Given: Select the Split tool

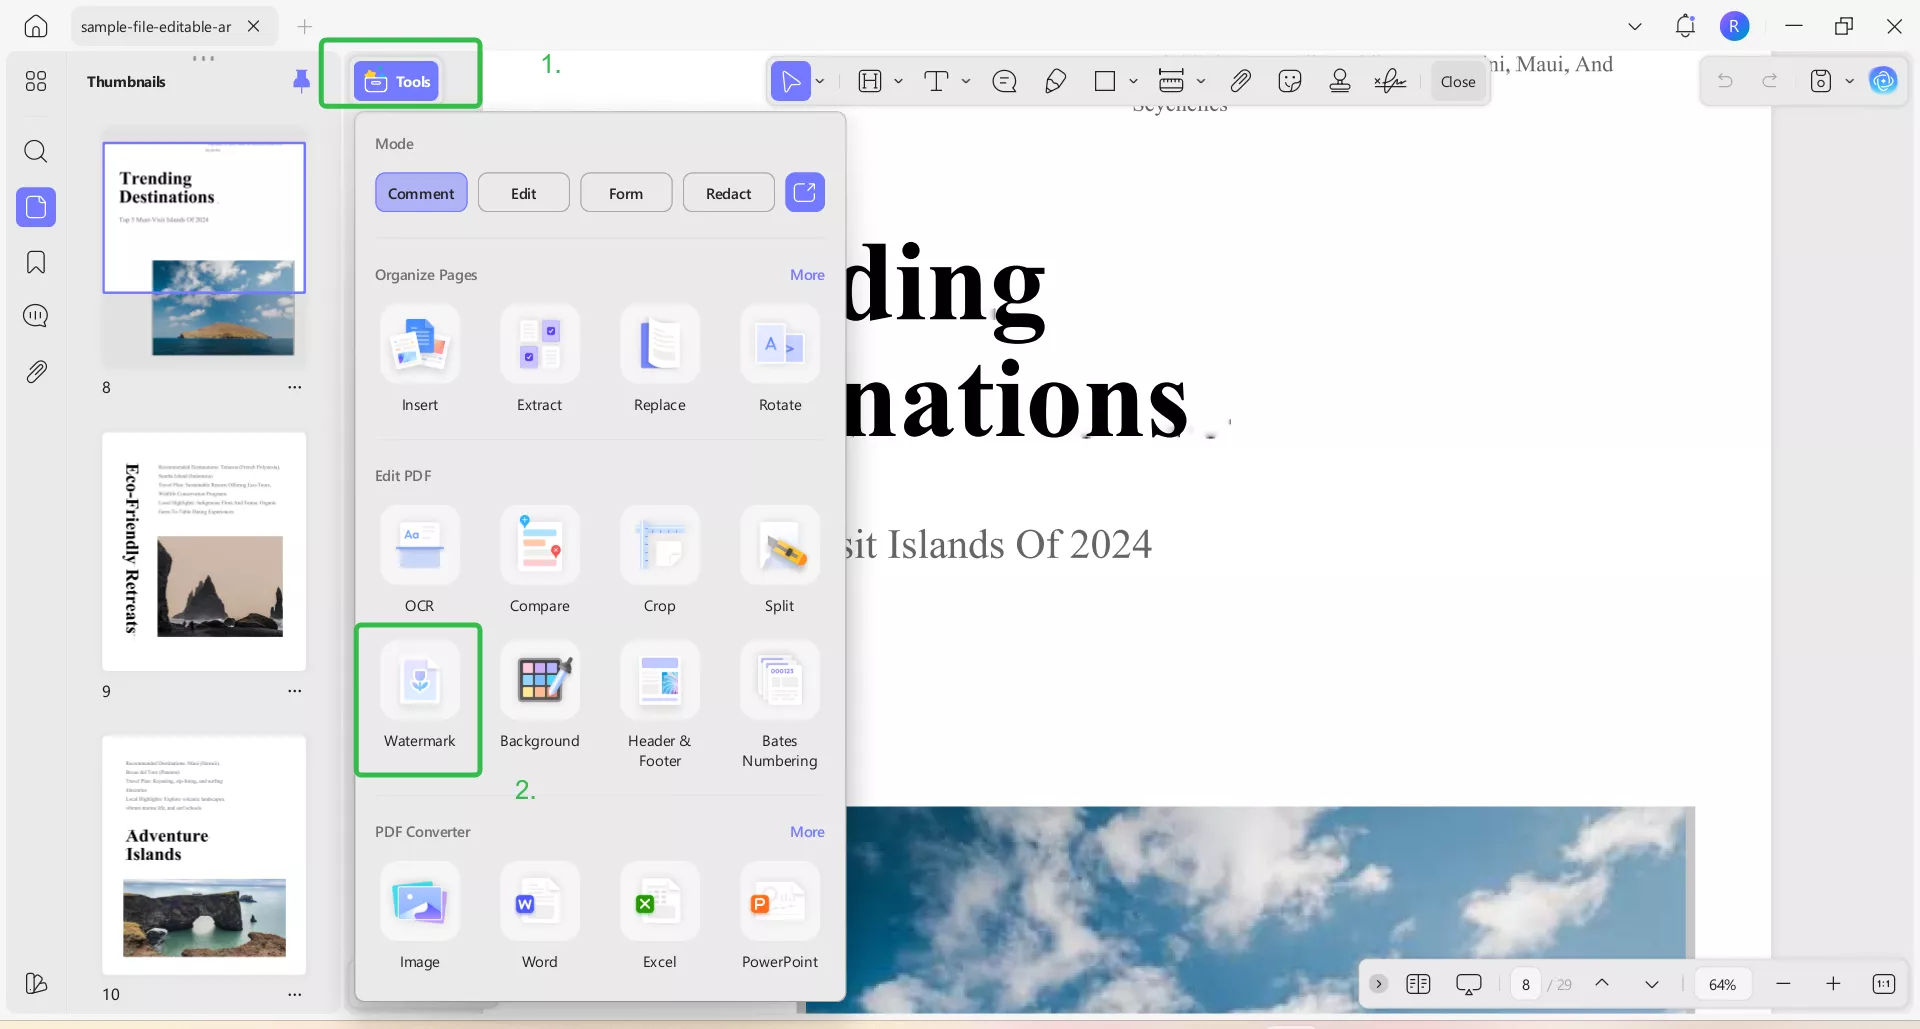Looking at the screenshot, I should 779,561.
